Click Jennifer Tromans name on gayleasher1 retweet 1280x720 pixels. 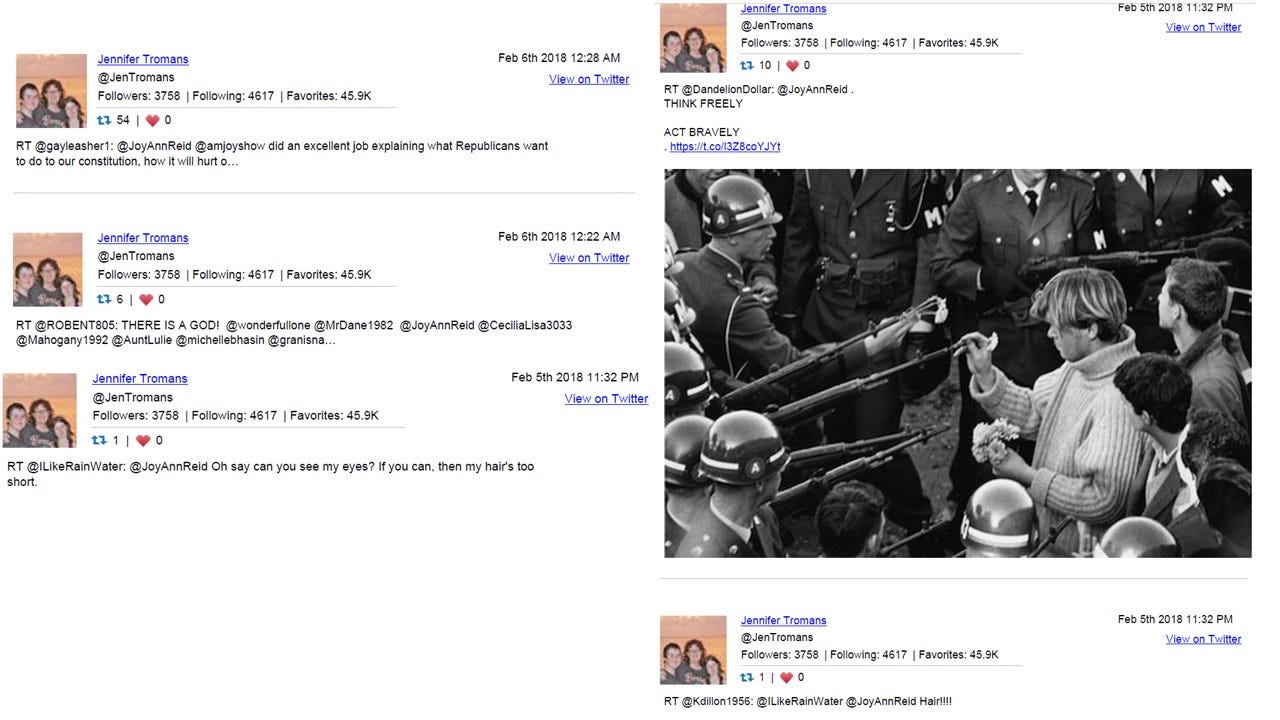pos(143,59)
